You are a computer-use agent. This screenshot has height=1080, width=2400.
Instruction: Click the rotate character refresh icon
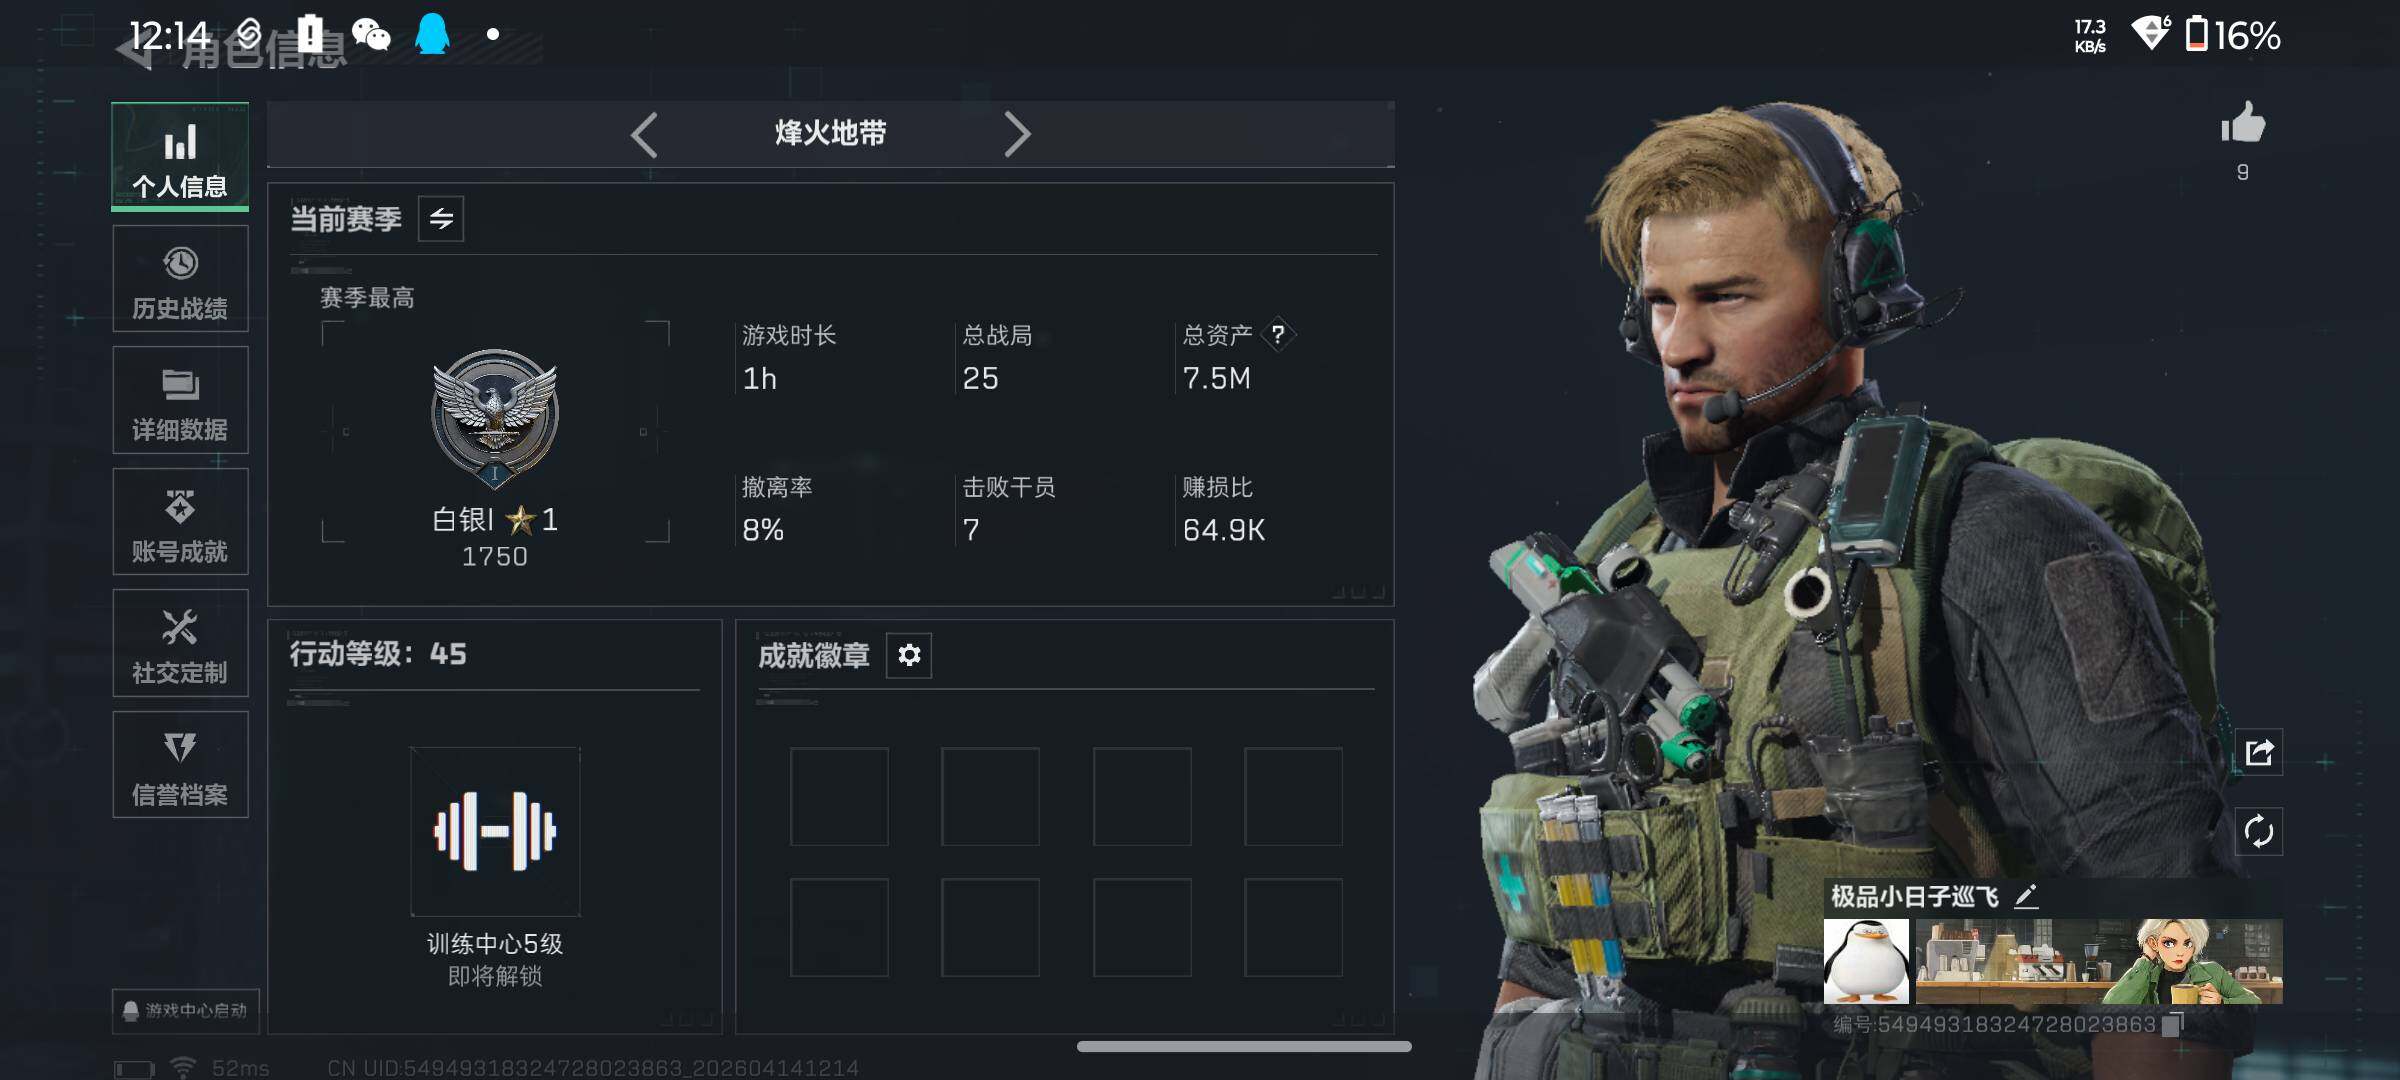coord(2259,831)
